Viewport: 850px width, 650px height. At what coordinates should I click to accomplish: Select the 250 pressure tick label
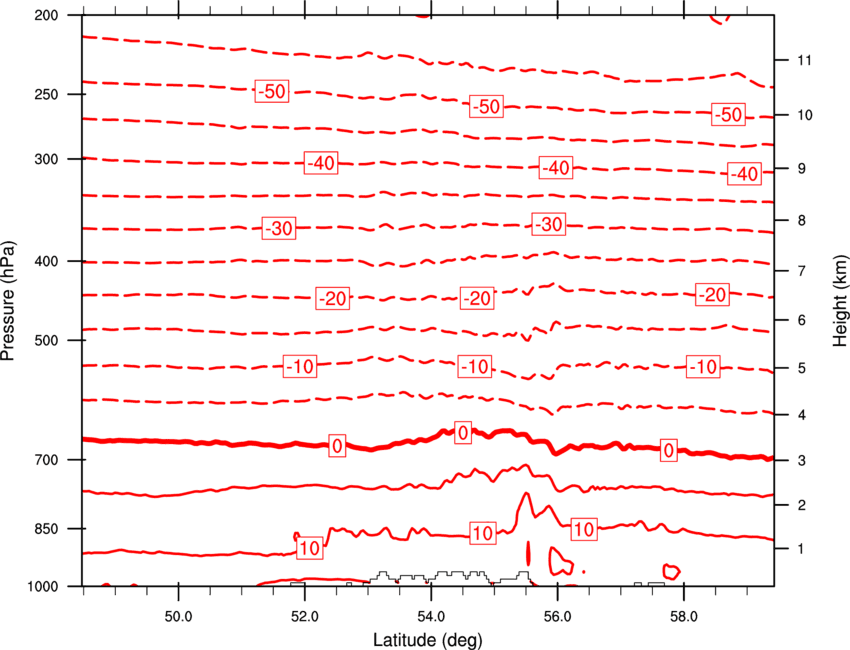click(x=46, y=94)
